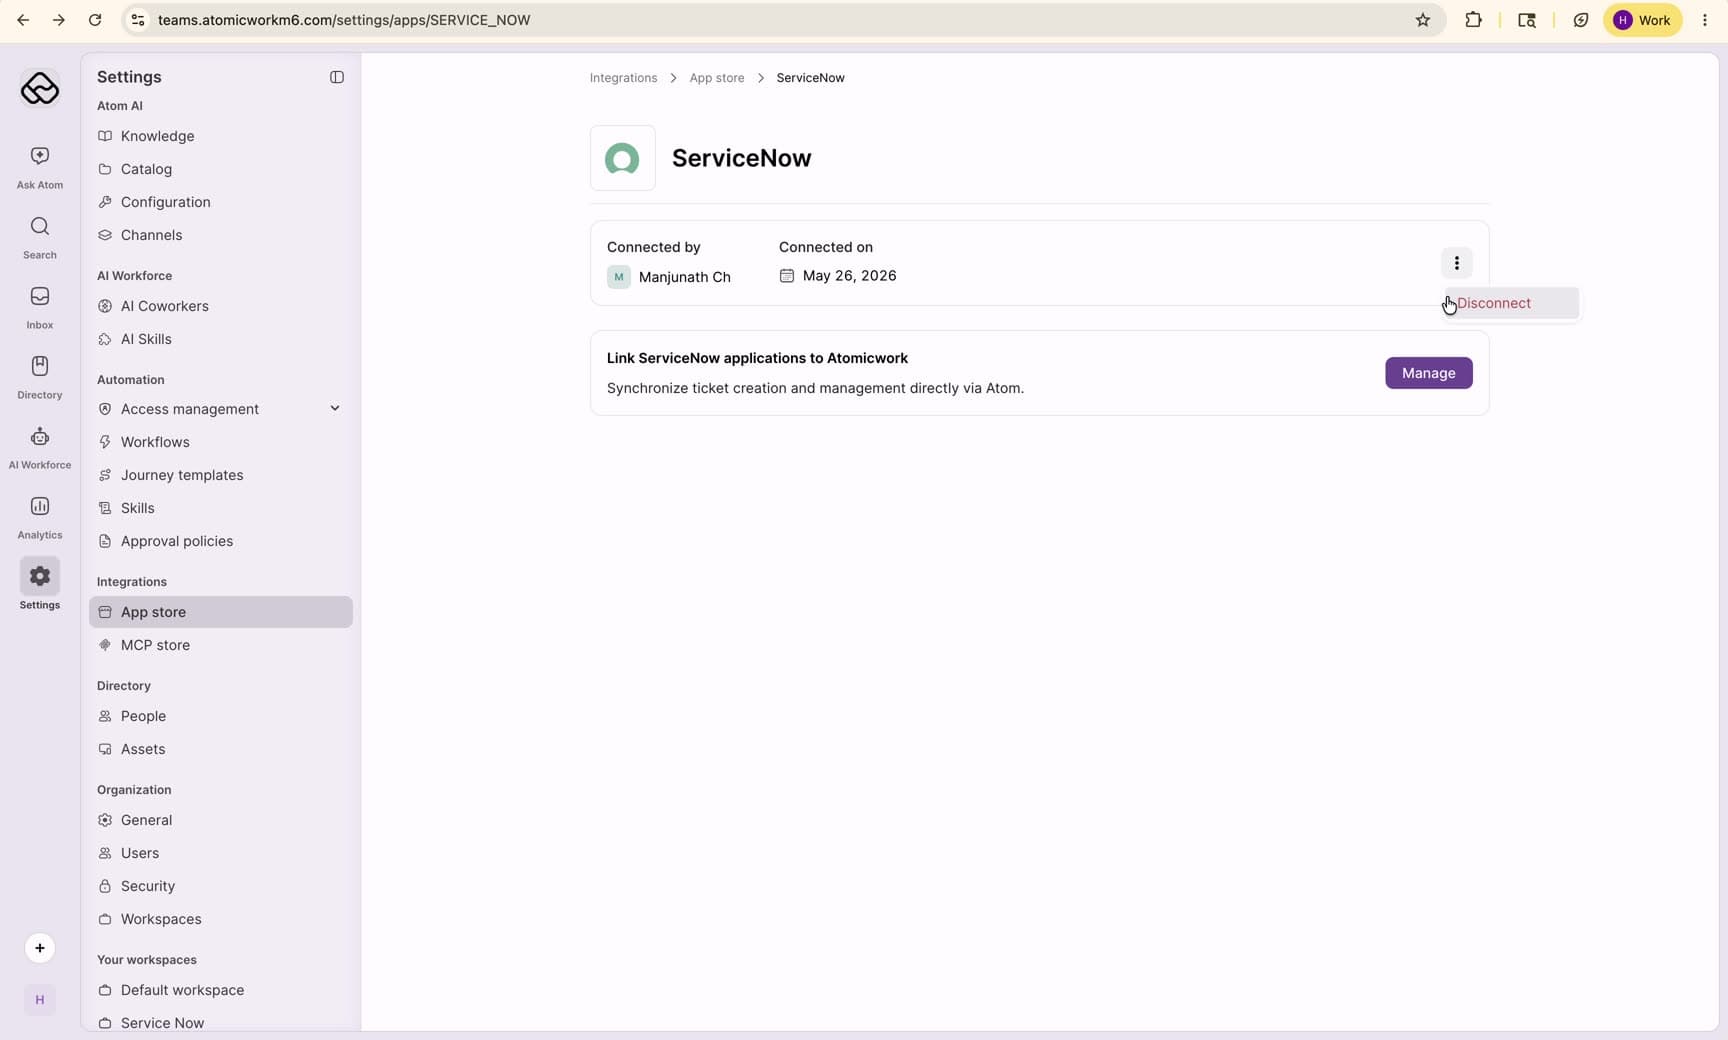The height and width of the screenshot is (1040, 1728).
Task: Open Default workspace
Action: tap(221, 990)
